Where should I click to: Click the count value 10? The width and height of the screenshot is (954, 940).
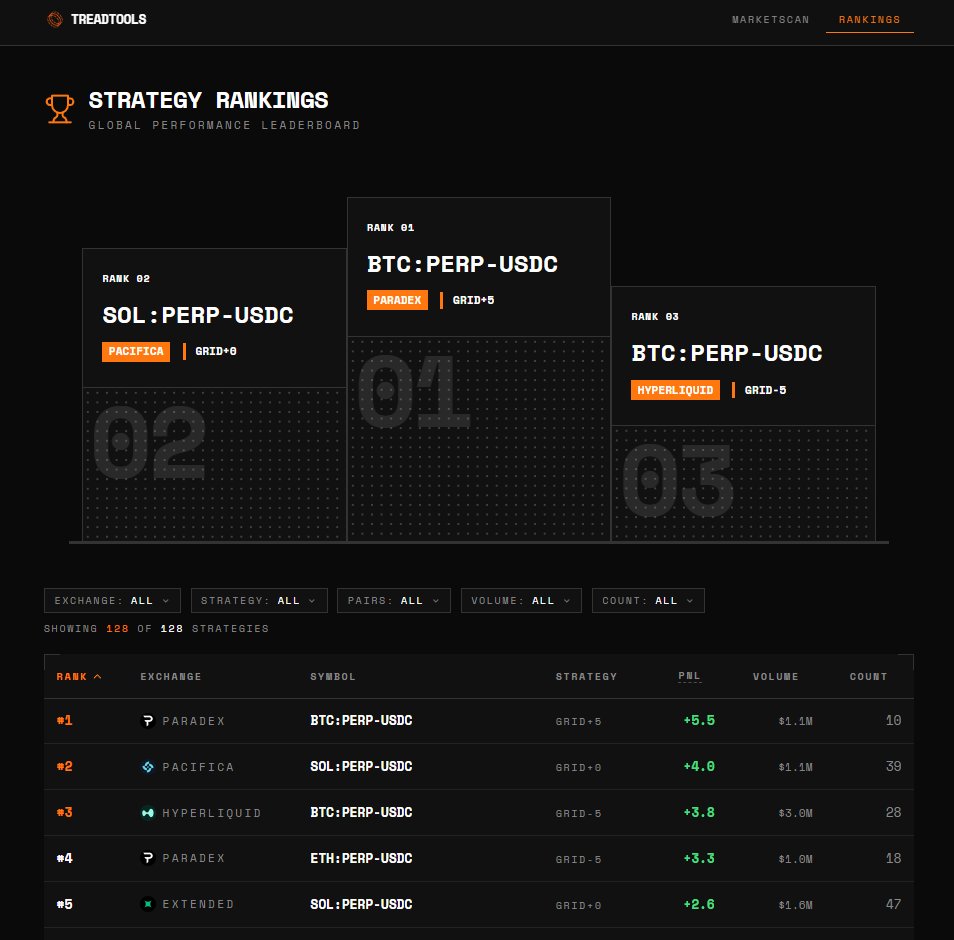coord(893,720)
